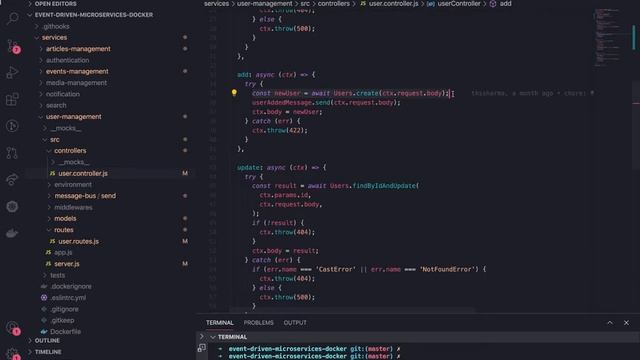Click the lightbulb code action icon
Image resolution: width=640 pixels, height=360 pixels.
click(x=234, y=93)
